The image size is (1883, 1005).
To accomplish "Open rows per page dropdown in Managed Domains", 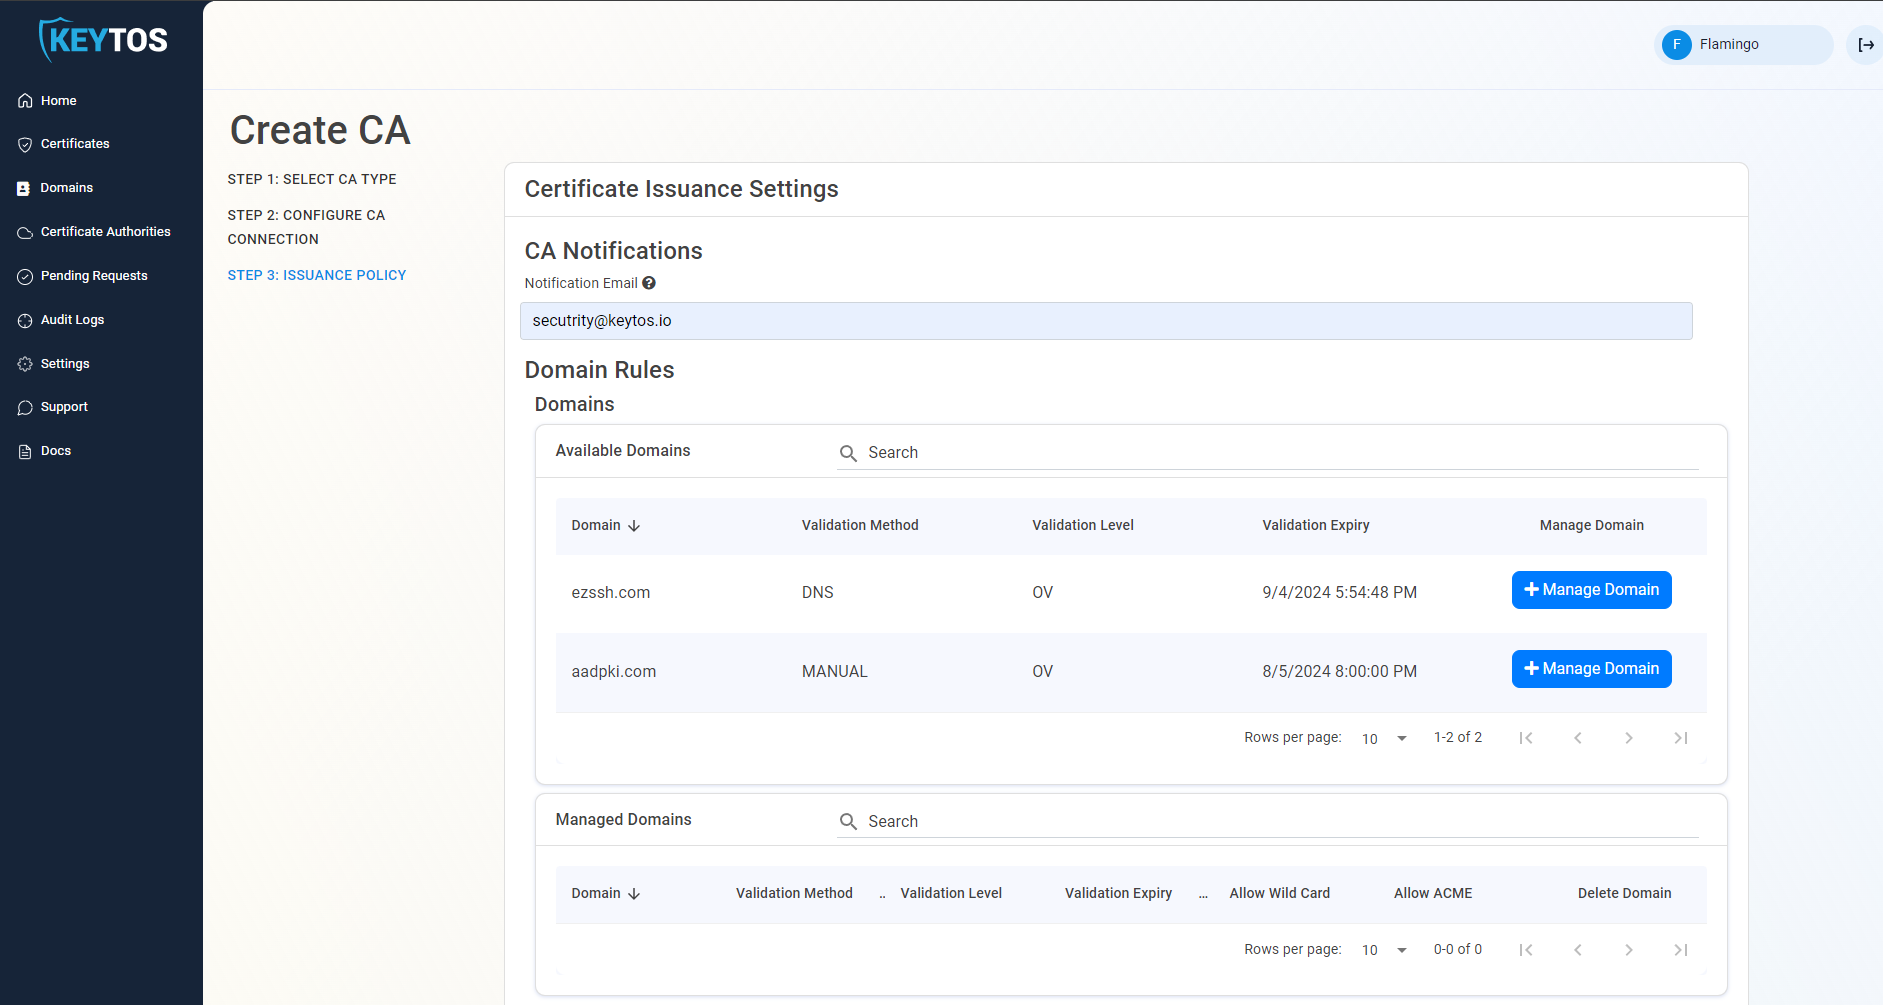I will [1385, 950].
